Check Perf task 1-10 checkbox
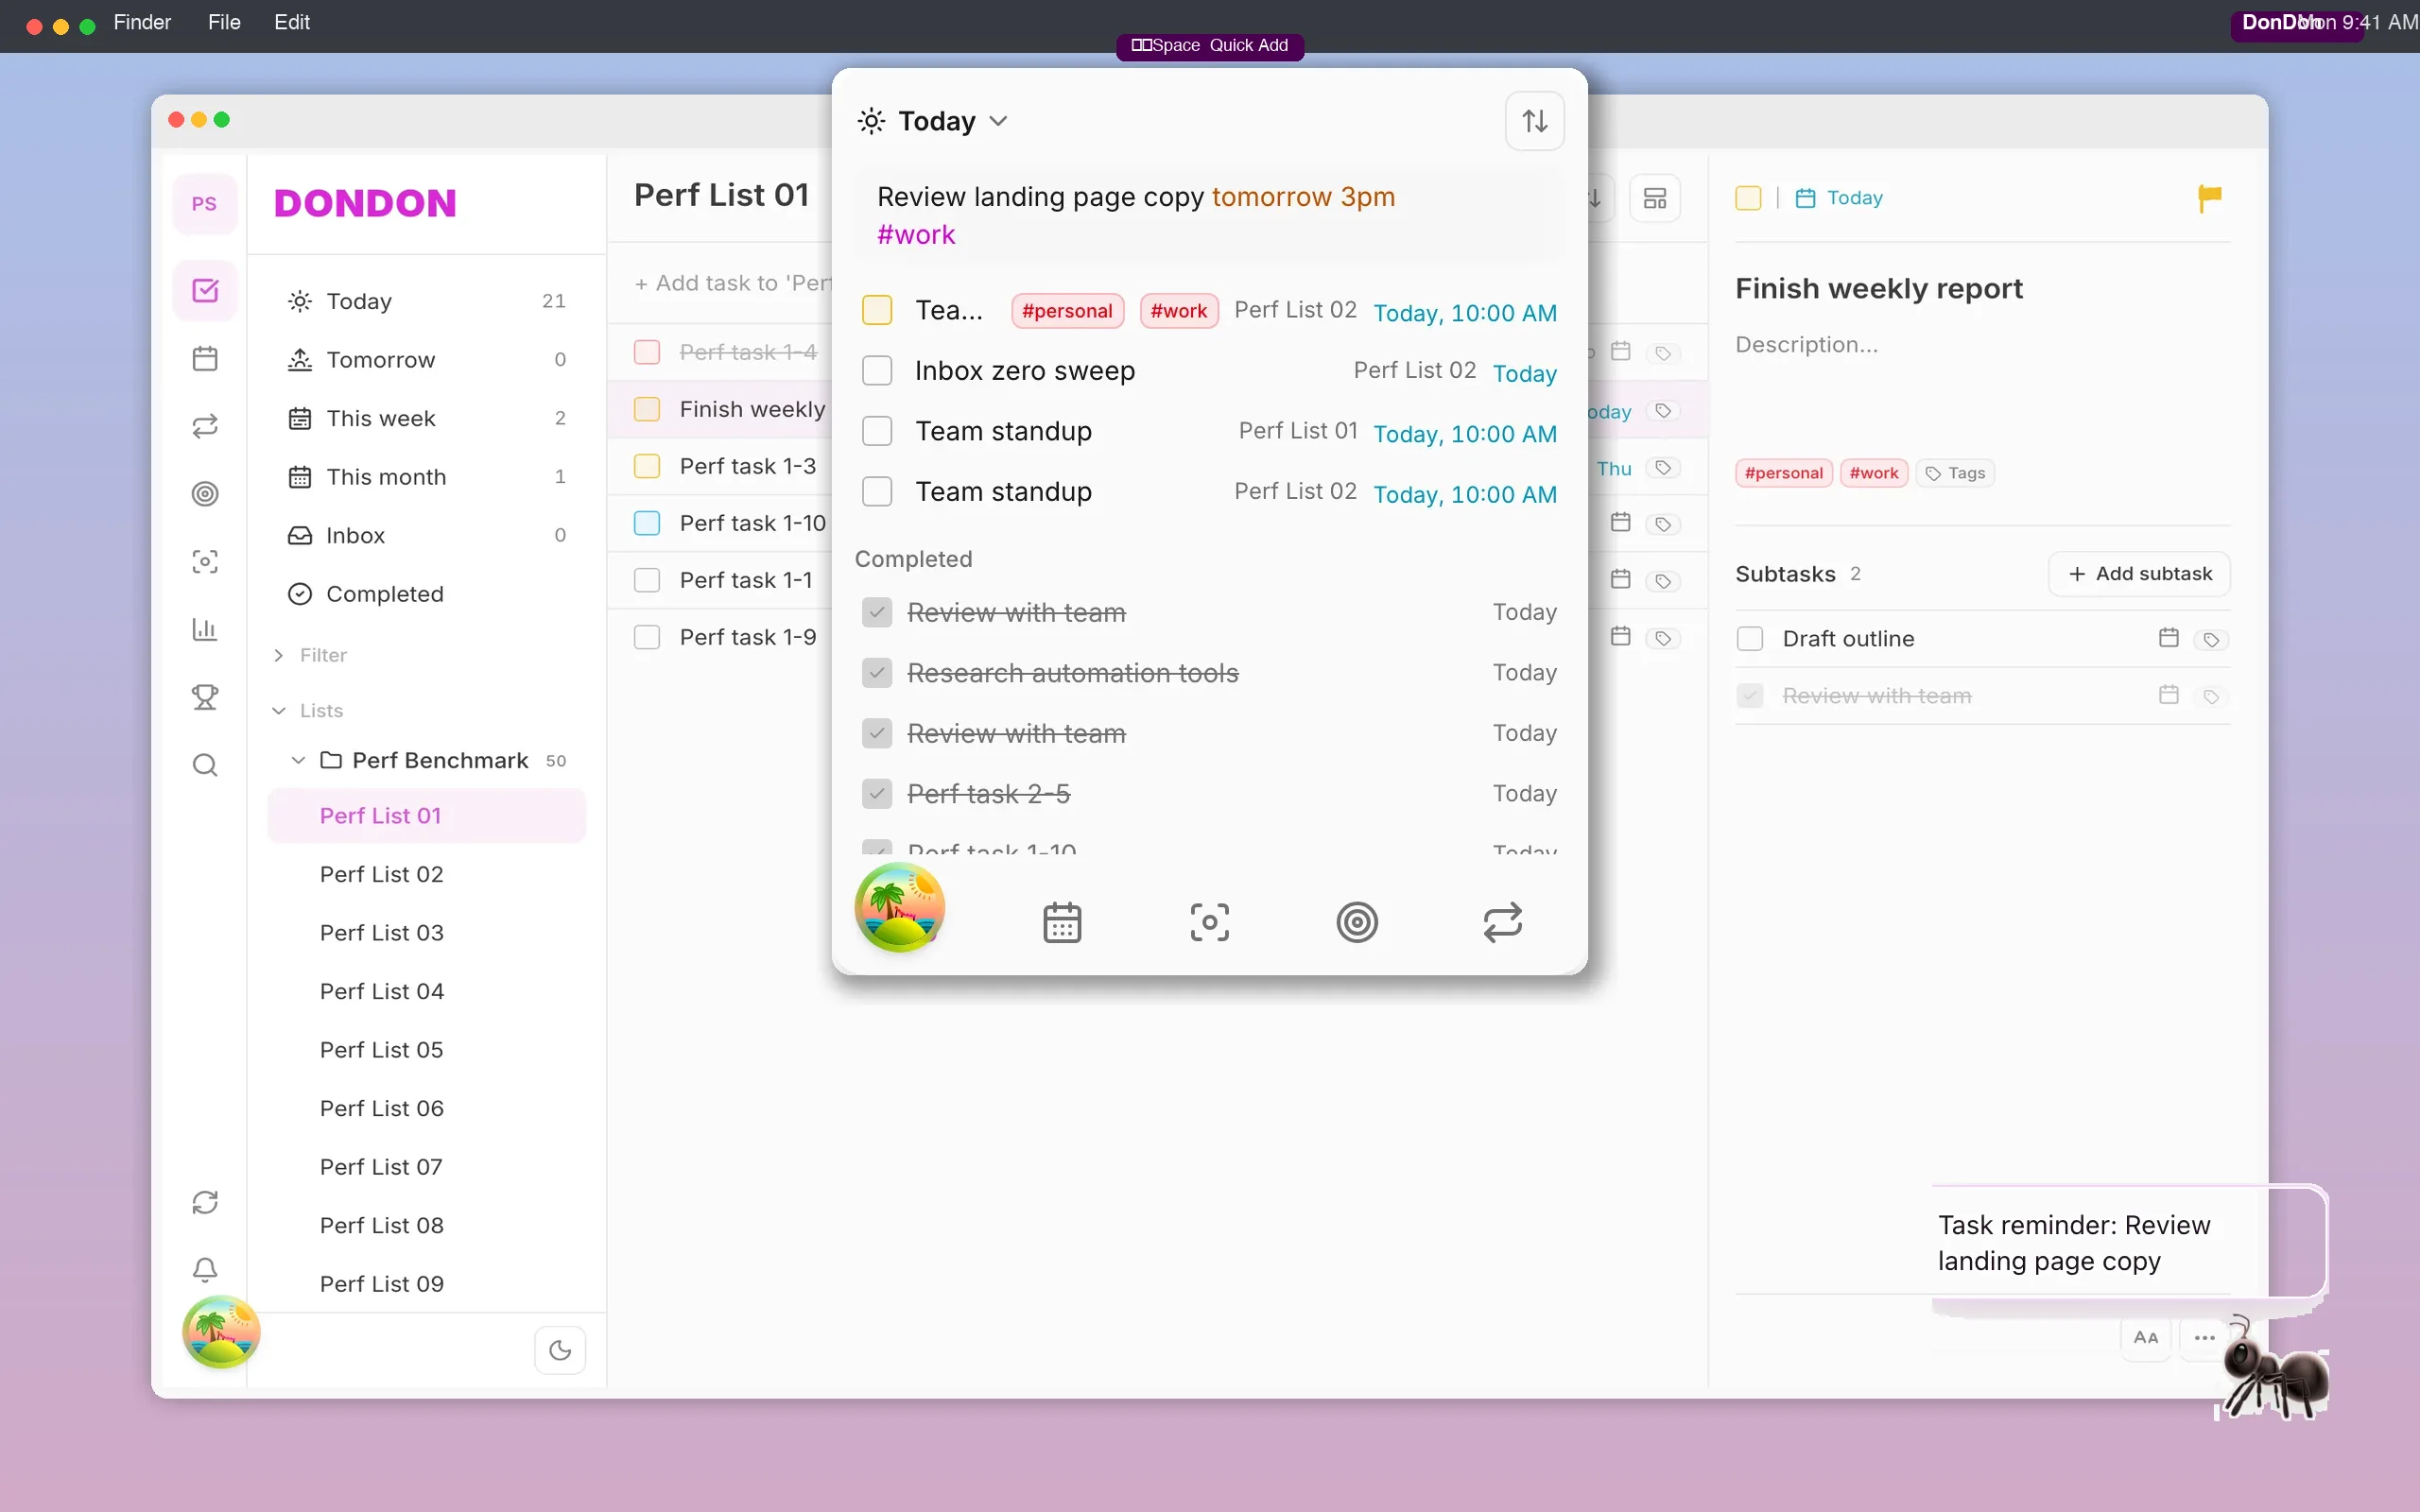 [x=647, y=524]
